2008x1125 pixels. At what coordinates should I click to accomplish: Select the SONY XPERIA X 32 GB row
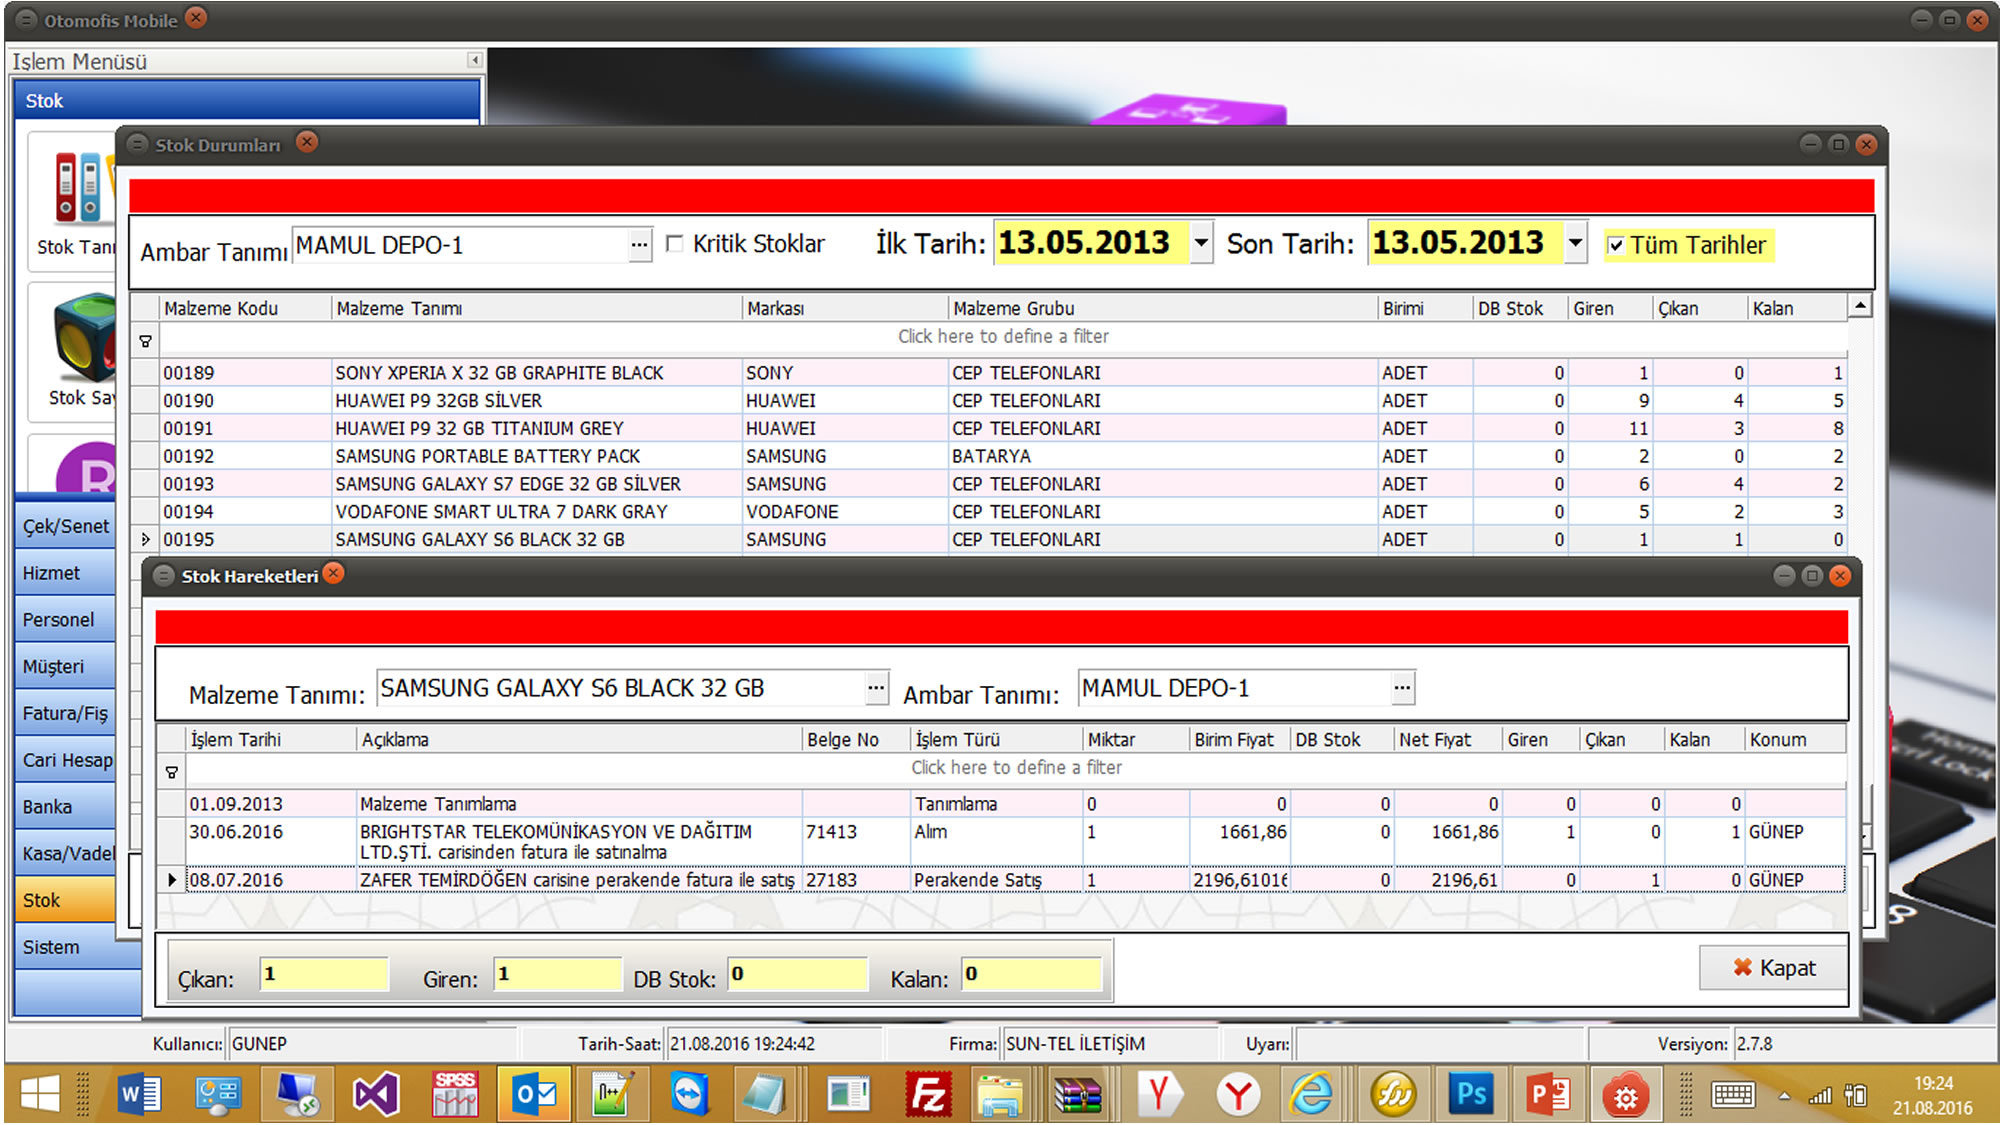click(x=1002, y=373)
